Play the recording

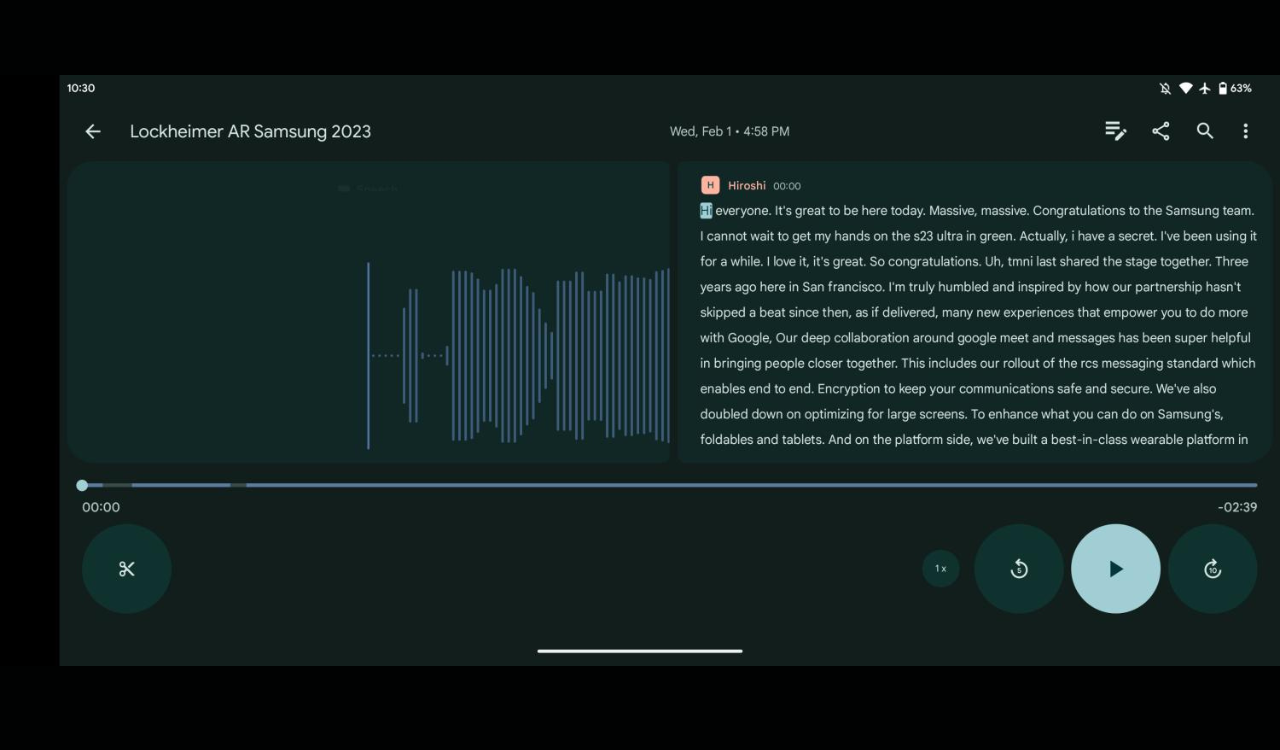(x=1116, y=569)
